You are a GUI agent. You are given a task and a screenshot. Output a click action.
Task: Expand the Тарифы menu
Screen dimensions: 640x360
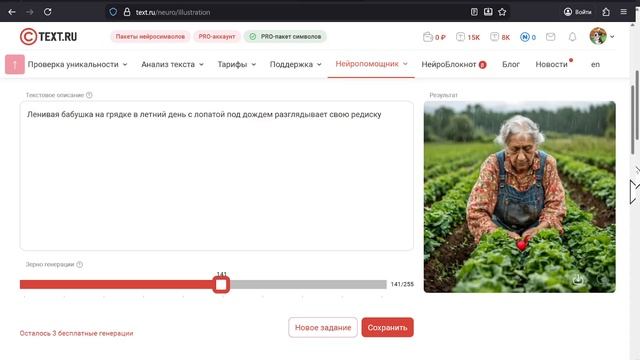pos(237,64)
